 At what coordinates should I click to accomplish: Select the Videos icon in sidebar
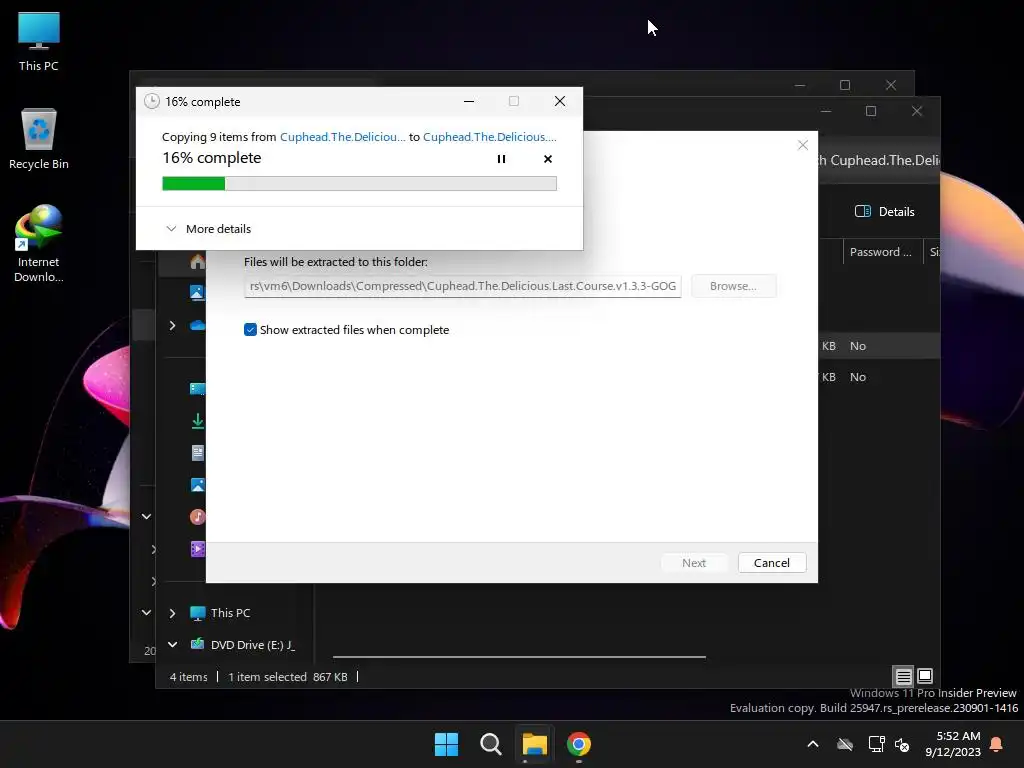click(x=197, y=549)
